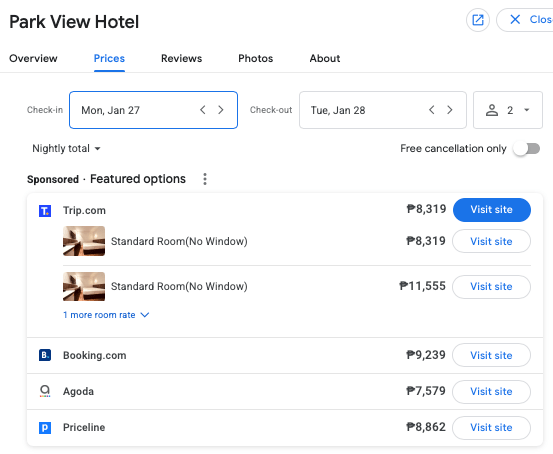The width and height of the screenshot is (553, 454).
Task: Click next day arrow for check-in date
Action: 221,110
